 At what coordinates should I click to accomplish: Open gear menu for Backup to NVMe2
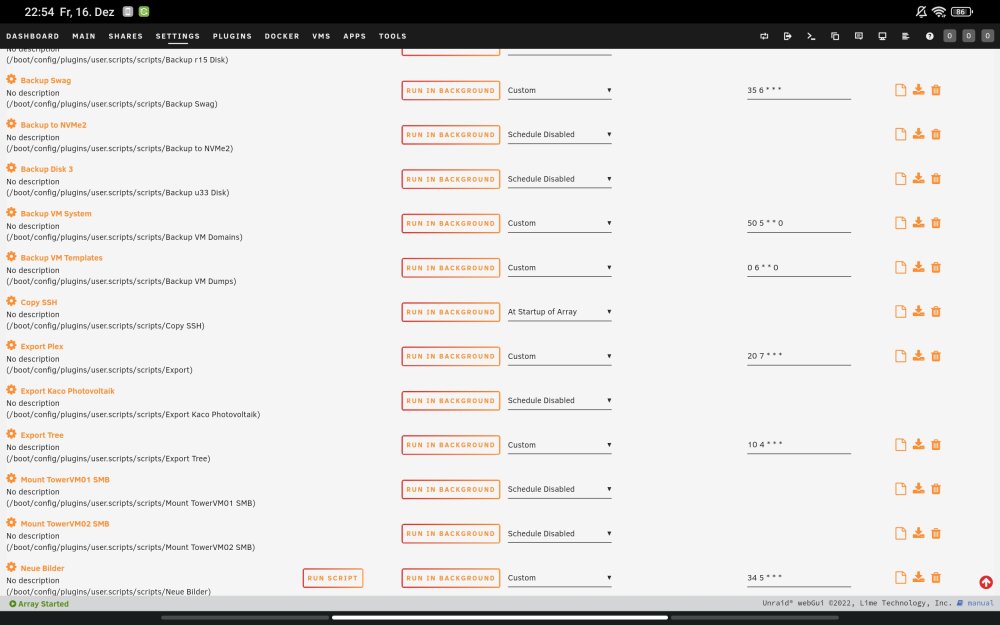pos(11,124)
